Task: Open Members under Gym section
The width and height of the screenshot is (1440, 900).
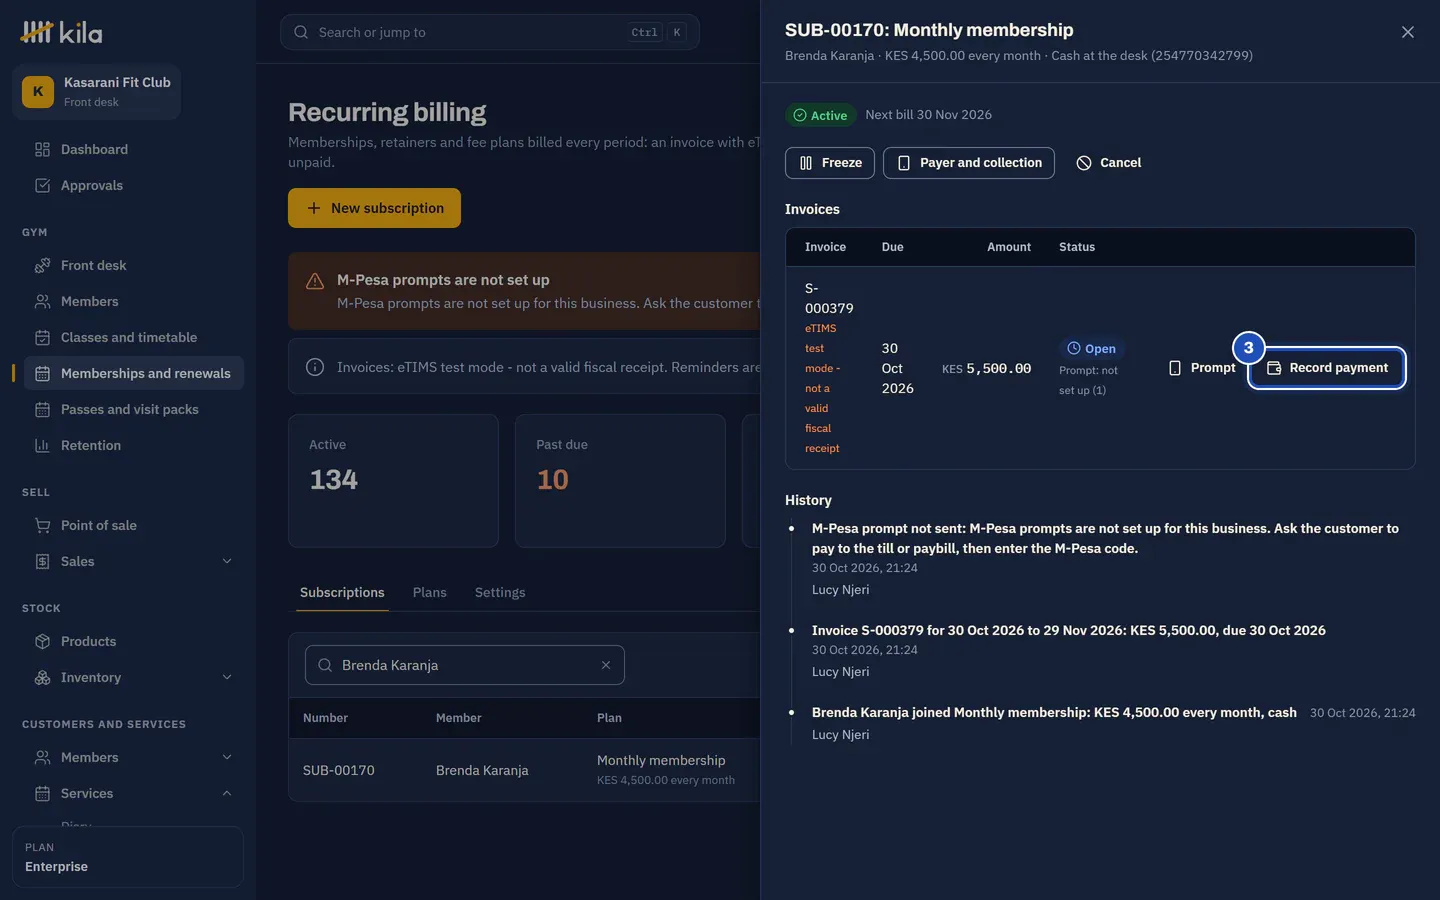Action: pos(133,301)
